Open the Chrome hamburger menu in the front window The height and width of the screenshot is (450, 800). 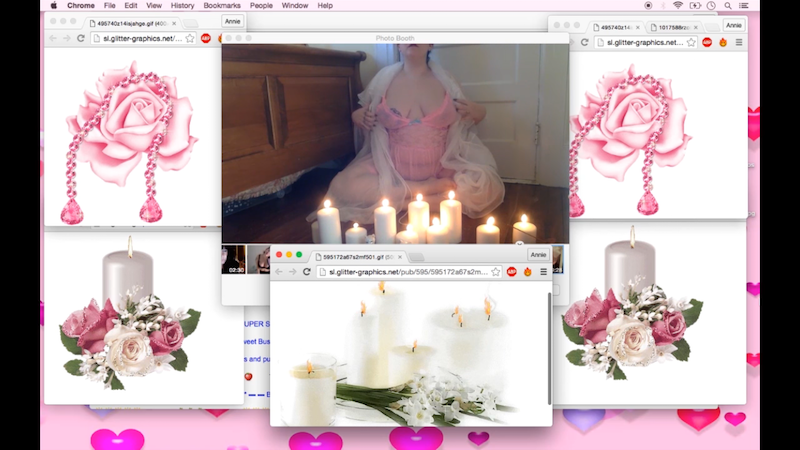click(543, 271)
